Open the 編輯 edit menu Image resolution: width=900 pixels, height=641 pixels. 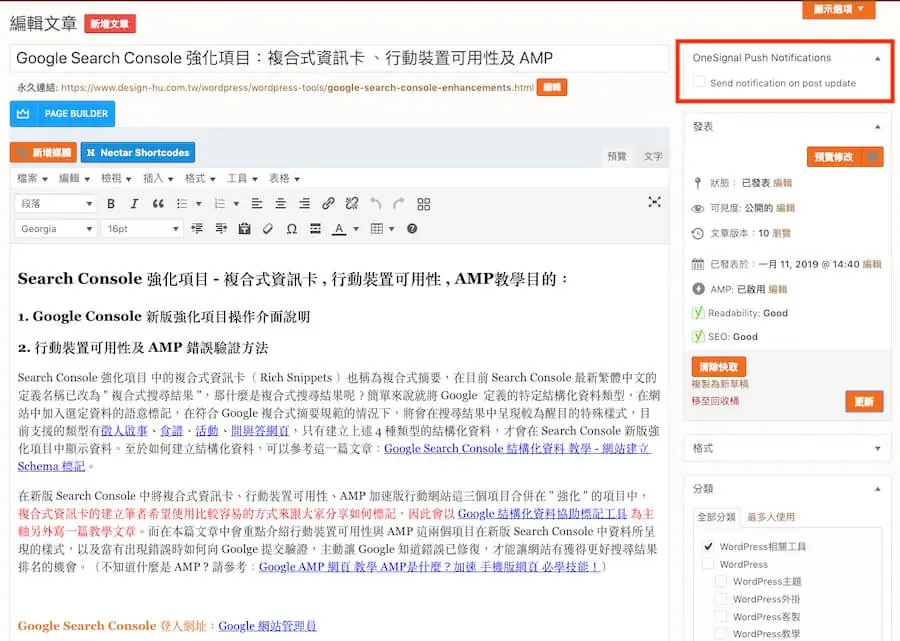(x=74, y=178)
